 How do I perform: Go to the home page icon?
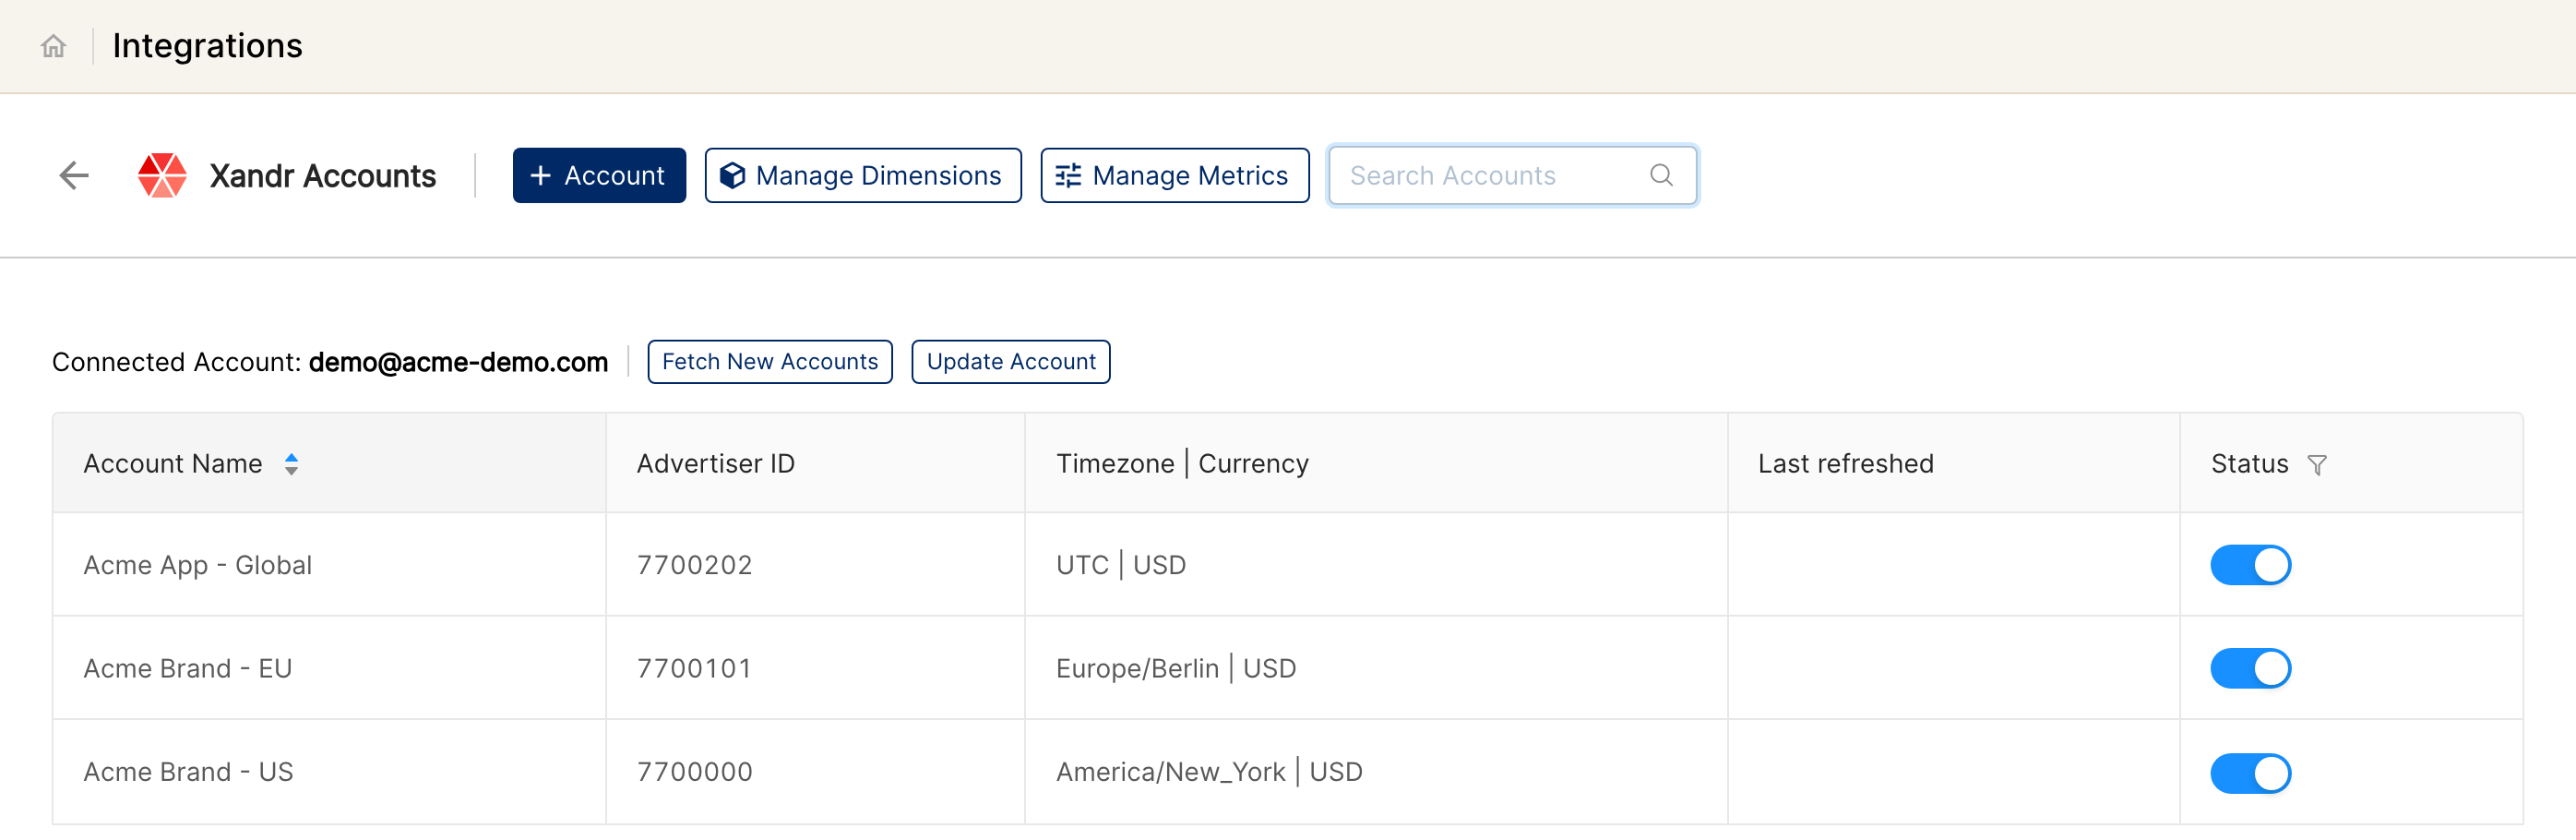54,46
